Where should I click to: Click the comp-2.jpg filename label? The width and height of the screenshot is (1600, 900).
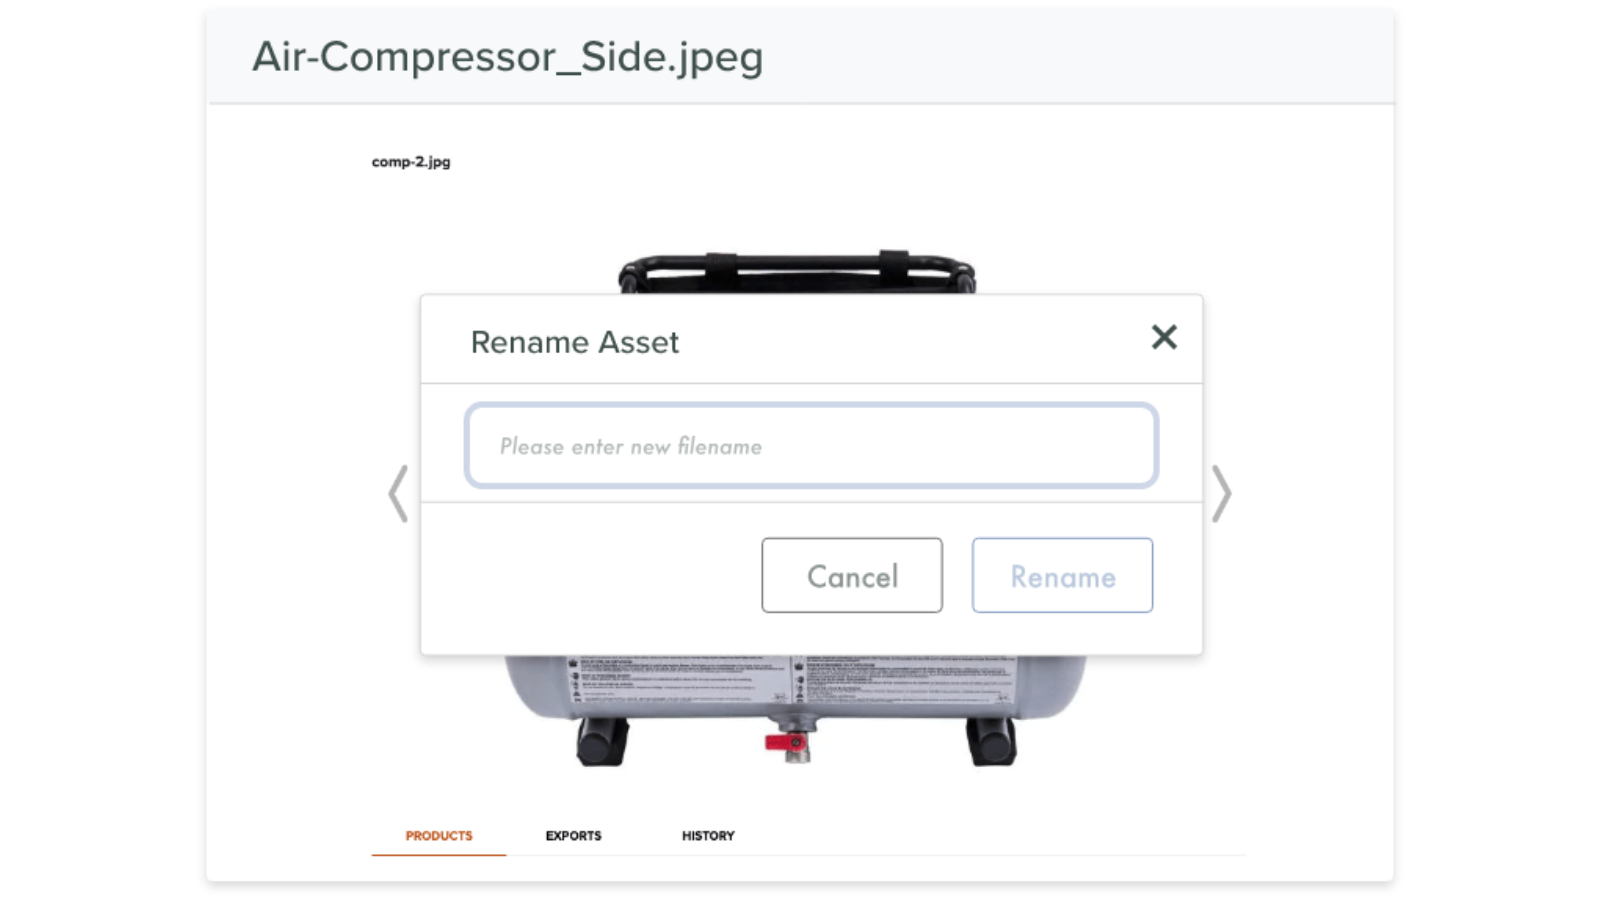point(411,162)
